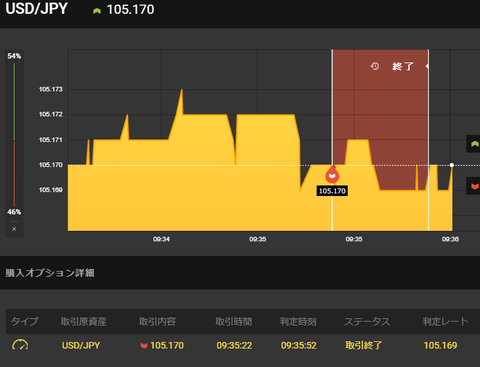Click the 105.169 price axis label

pyautogui.click(x=51, y=190)
